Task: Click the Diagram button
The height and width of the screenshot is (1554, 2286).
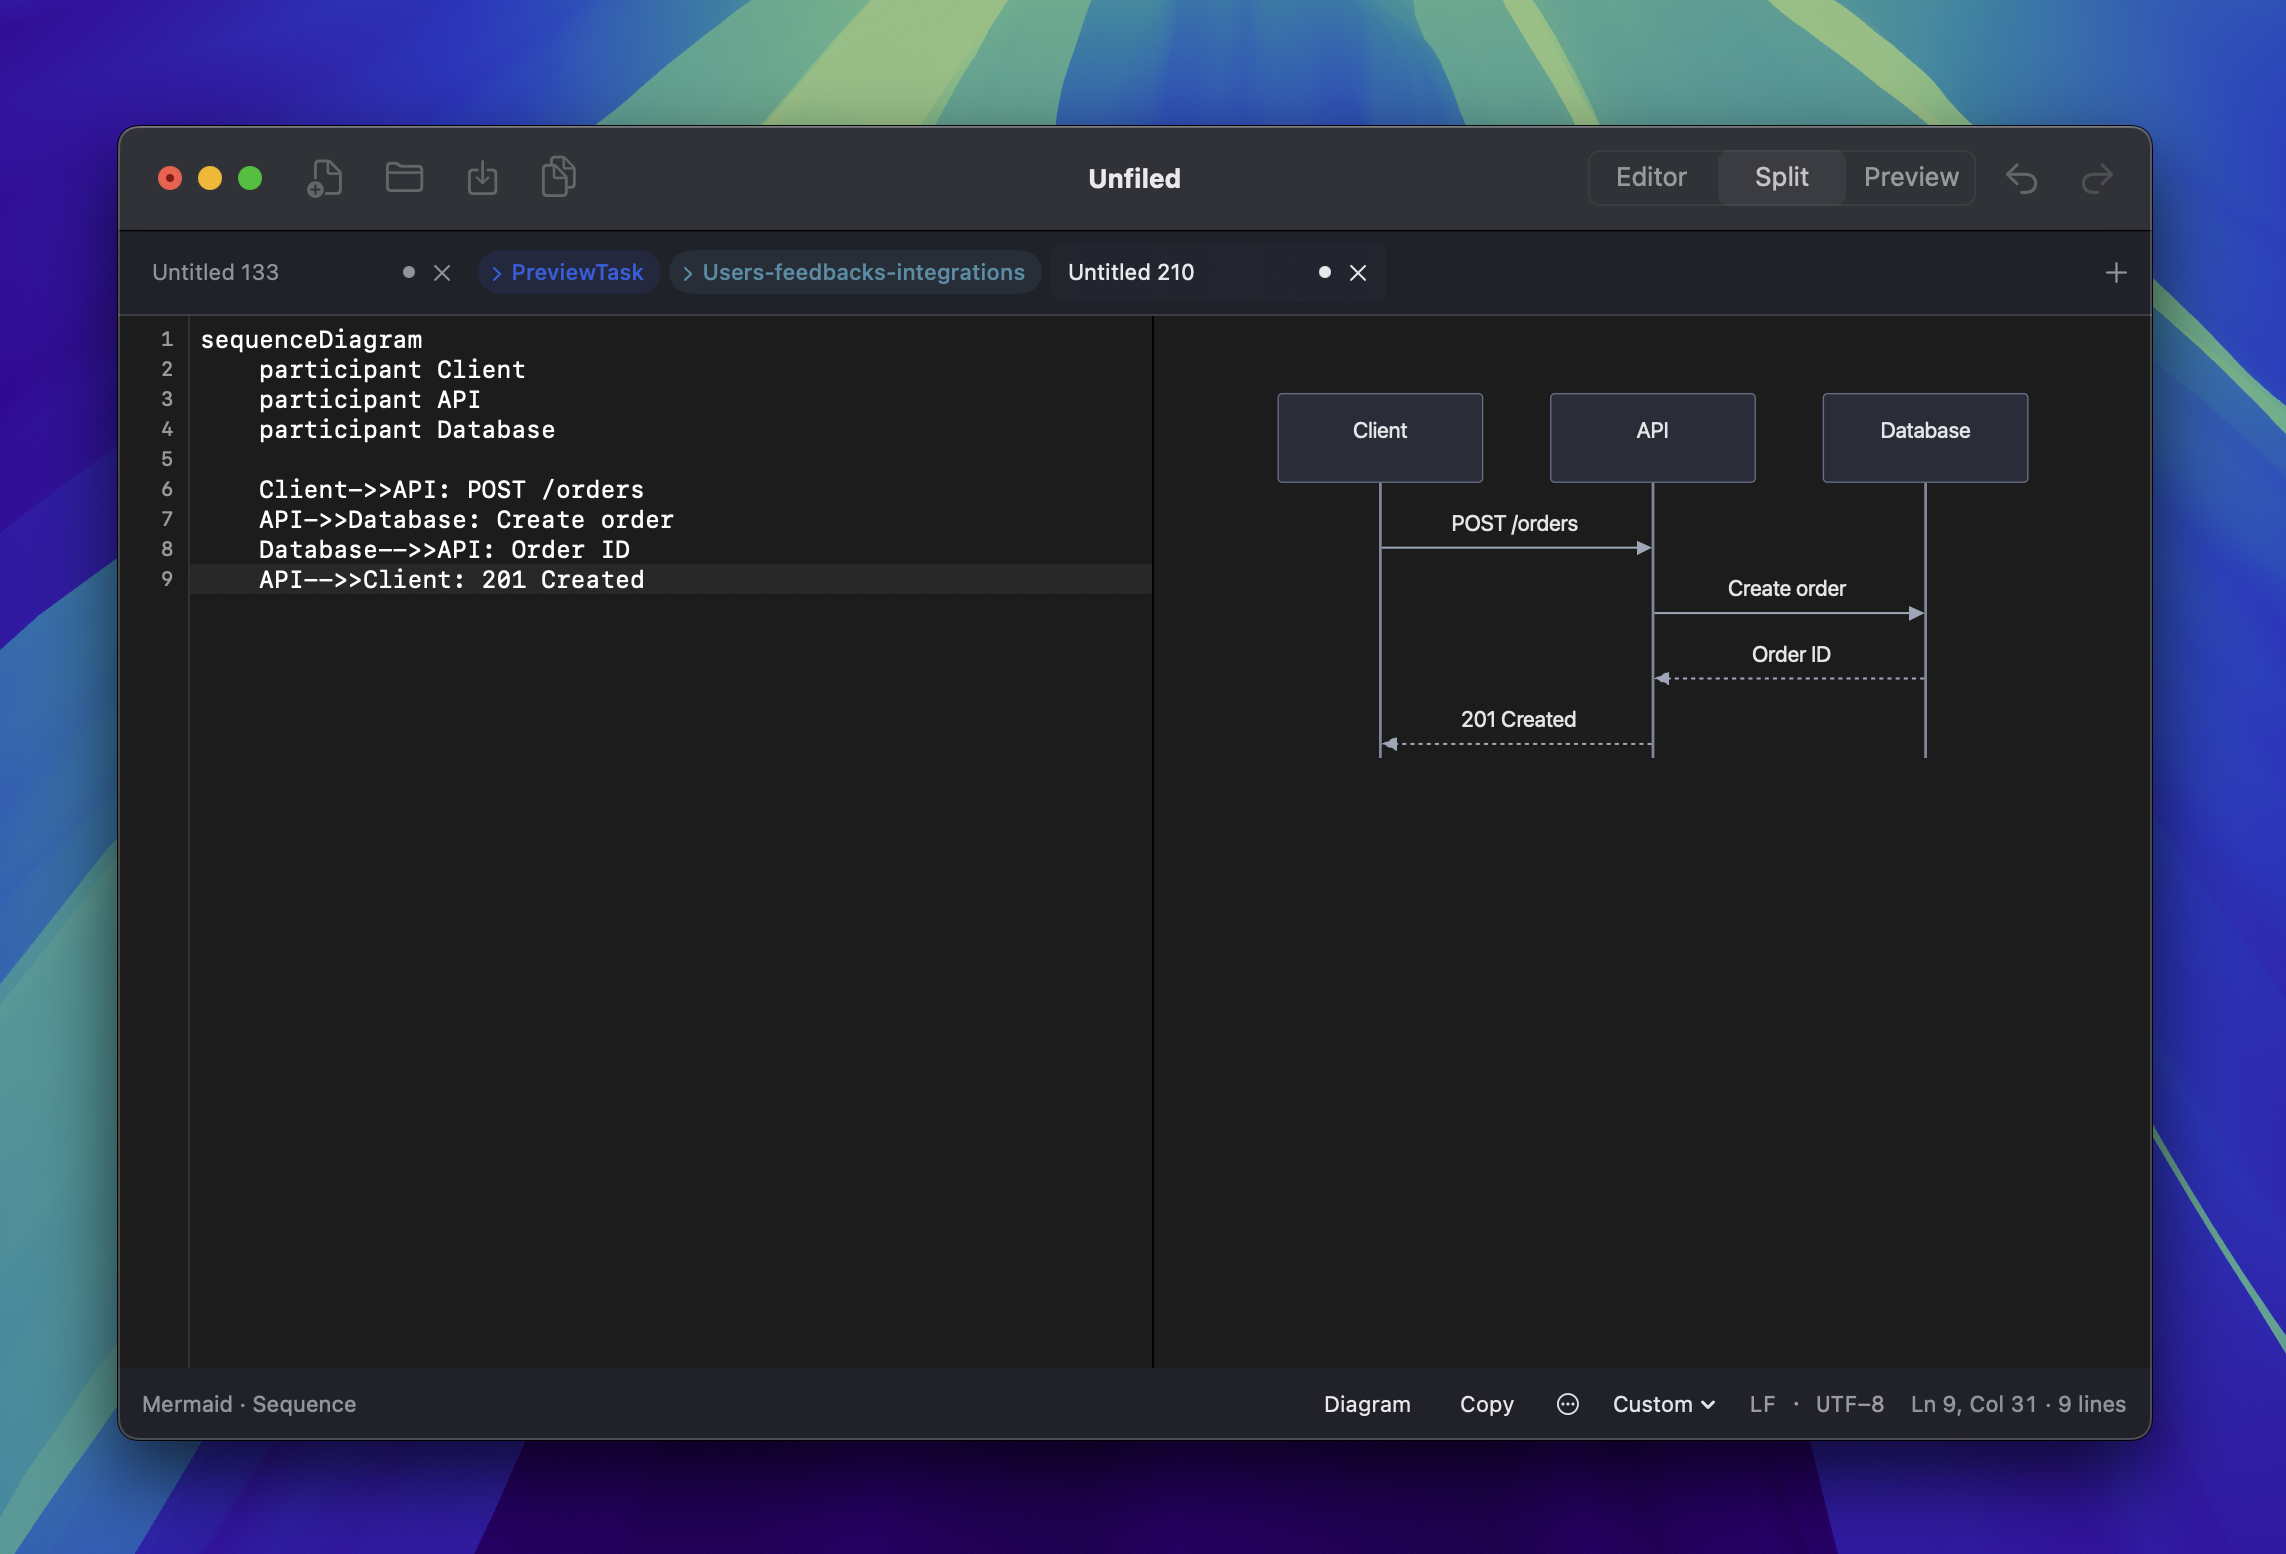Action: pyautogui.click(x=1367, y=1404)
